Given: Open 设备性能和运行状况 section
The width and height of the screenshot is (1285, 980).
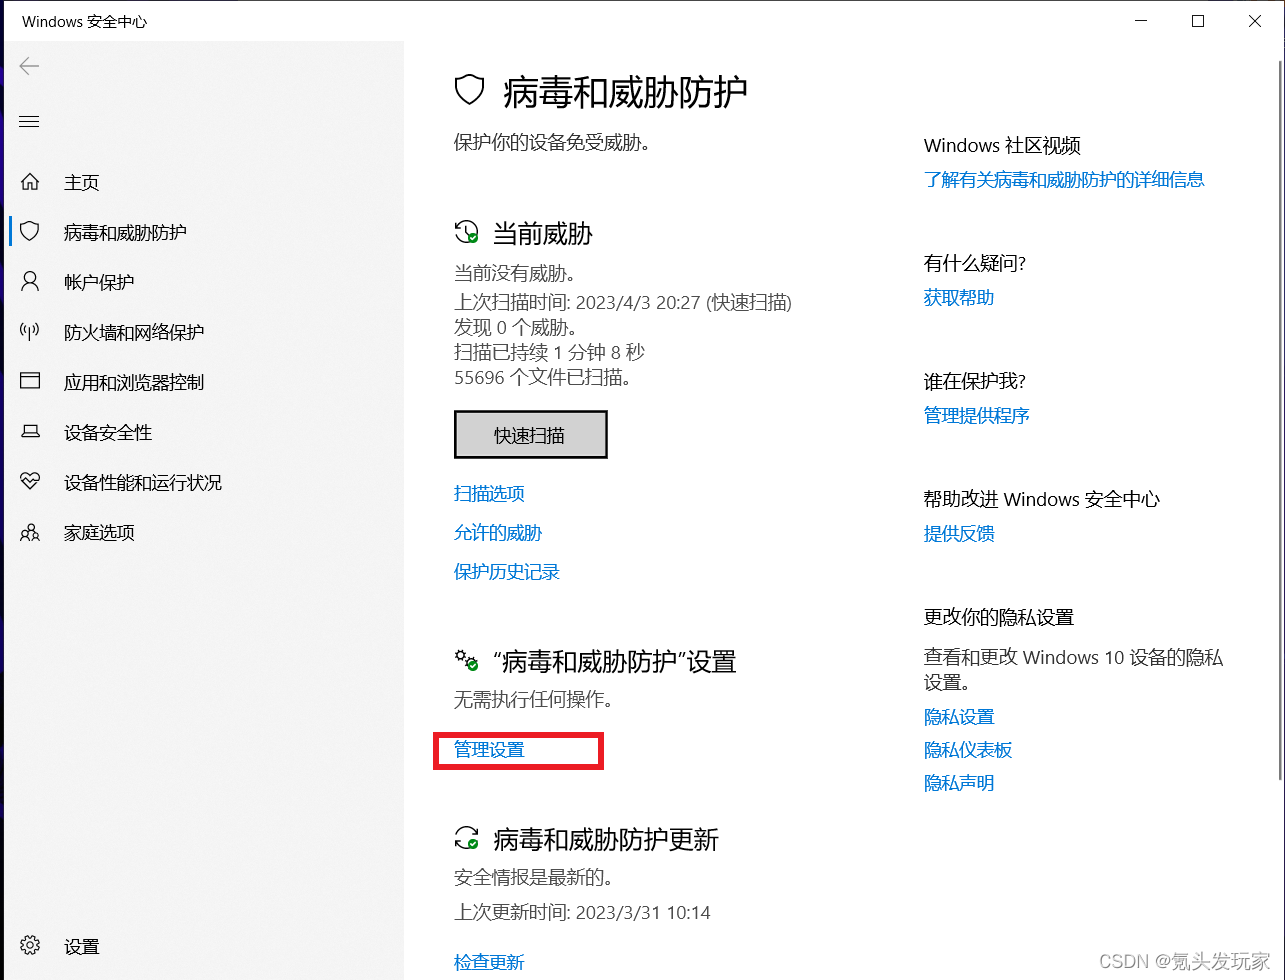Looking at the screenshot, I should [143, 483].
